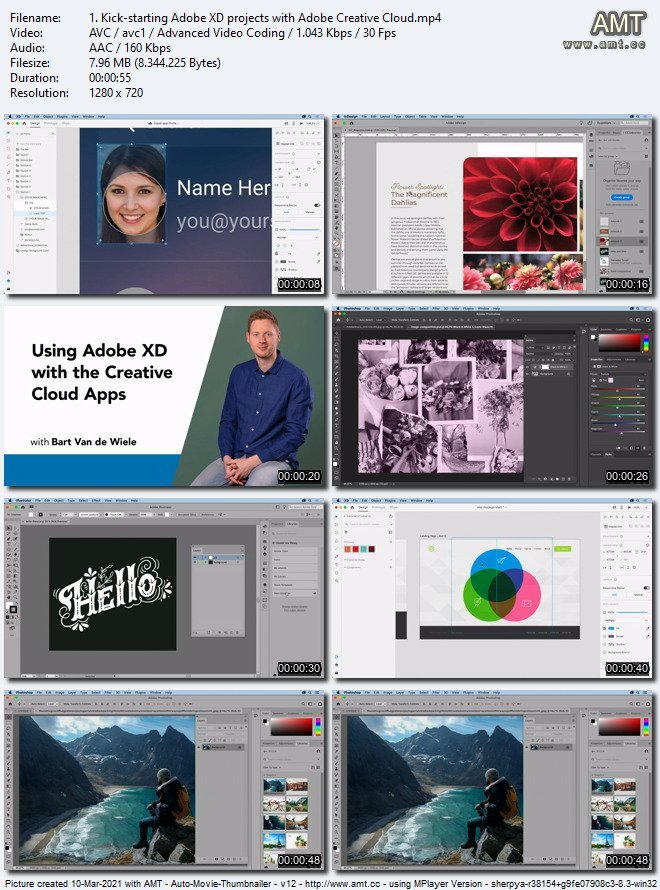Click the 'AAC / 160 Kbps' audio value
The width and height of the screenshot is (660, 890).
tap(130, 48)
